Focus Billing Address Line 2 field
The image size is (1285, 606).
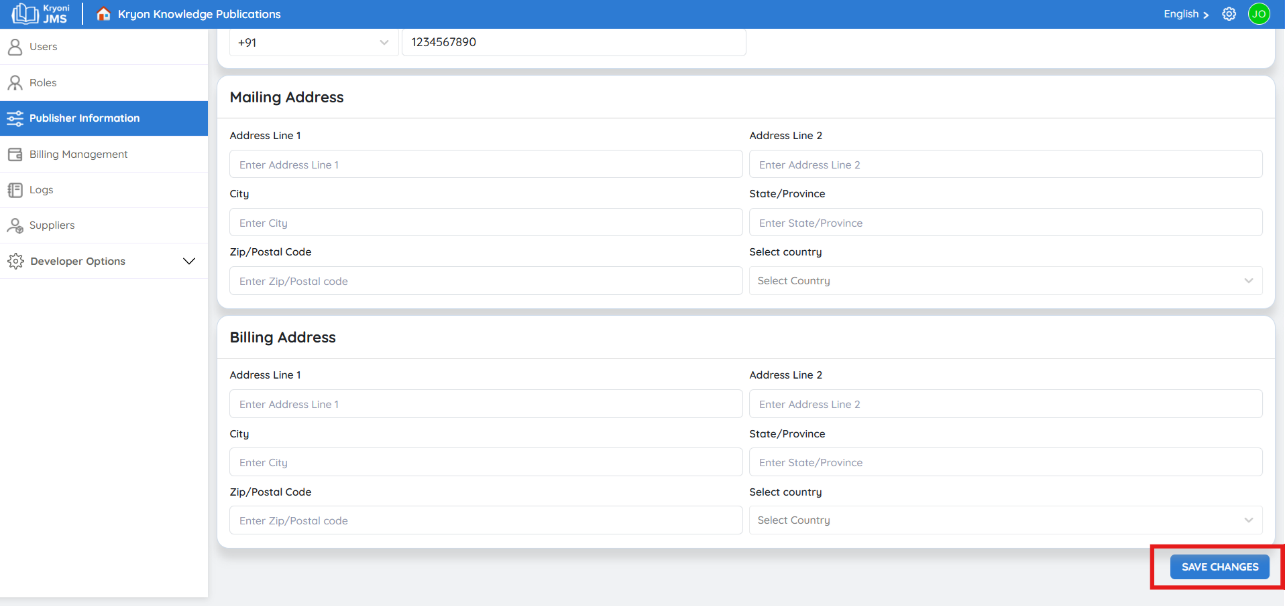1006,404
